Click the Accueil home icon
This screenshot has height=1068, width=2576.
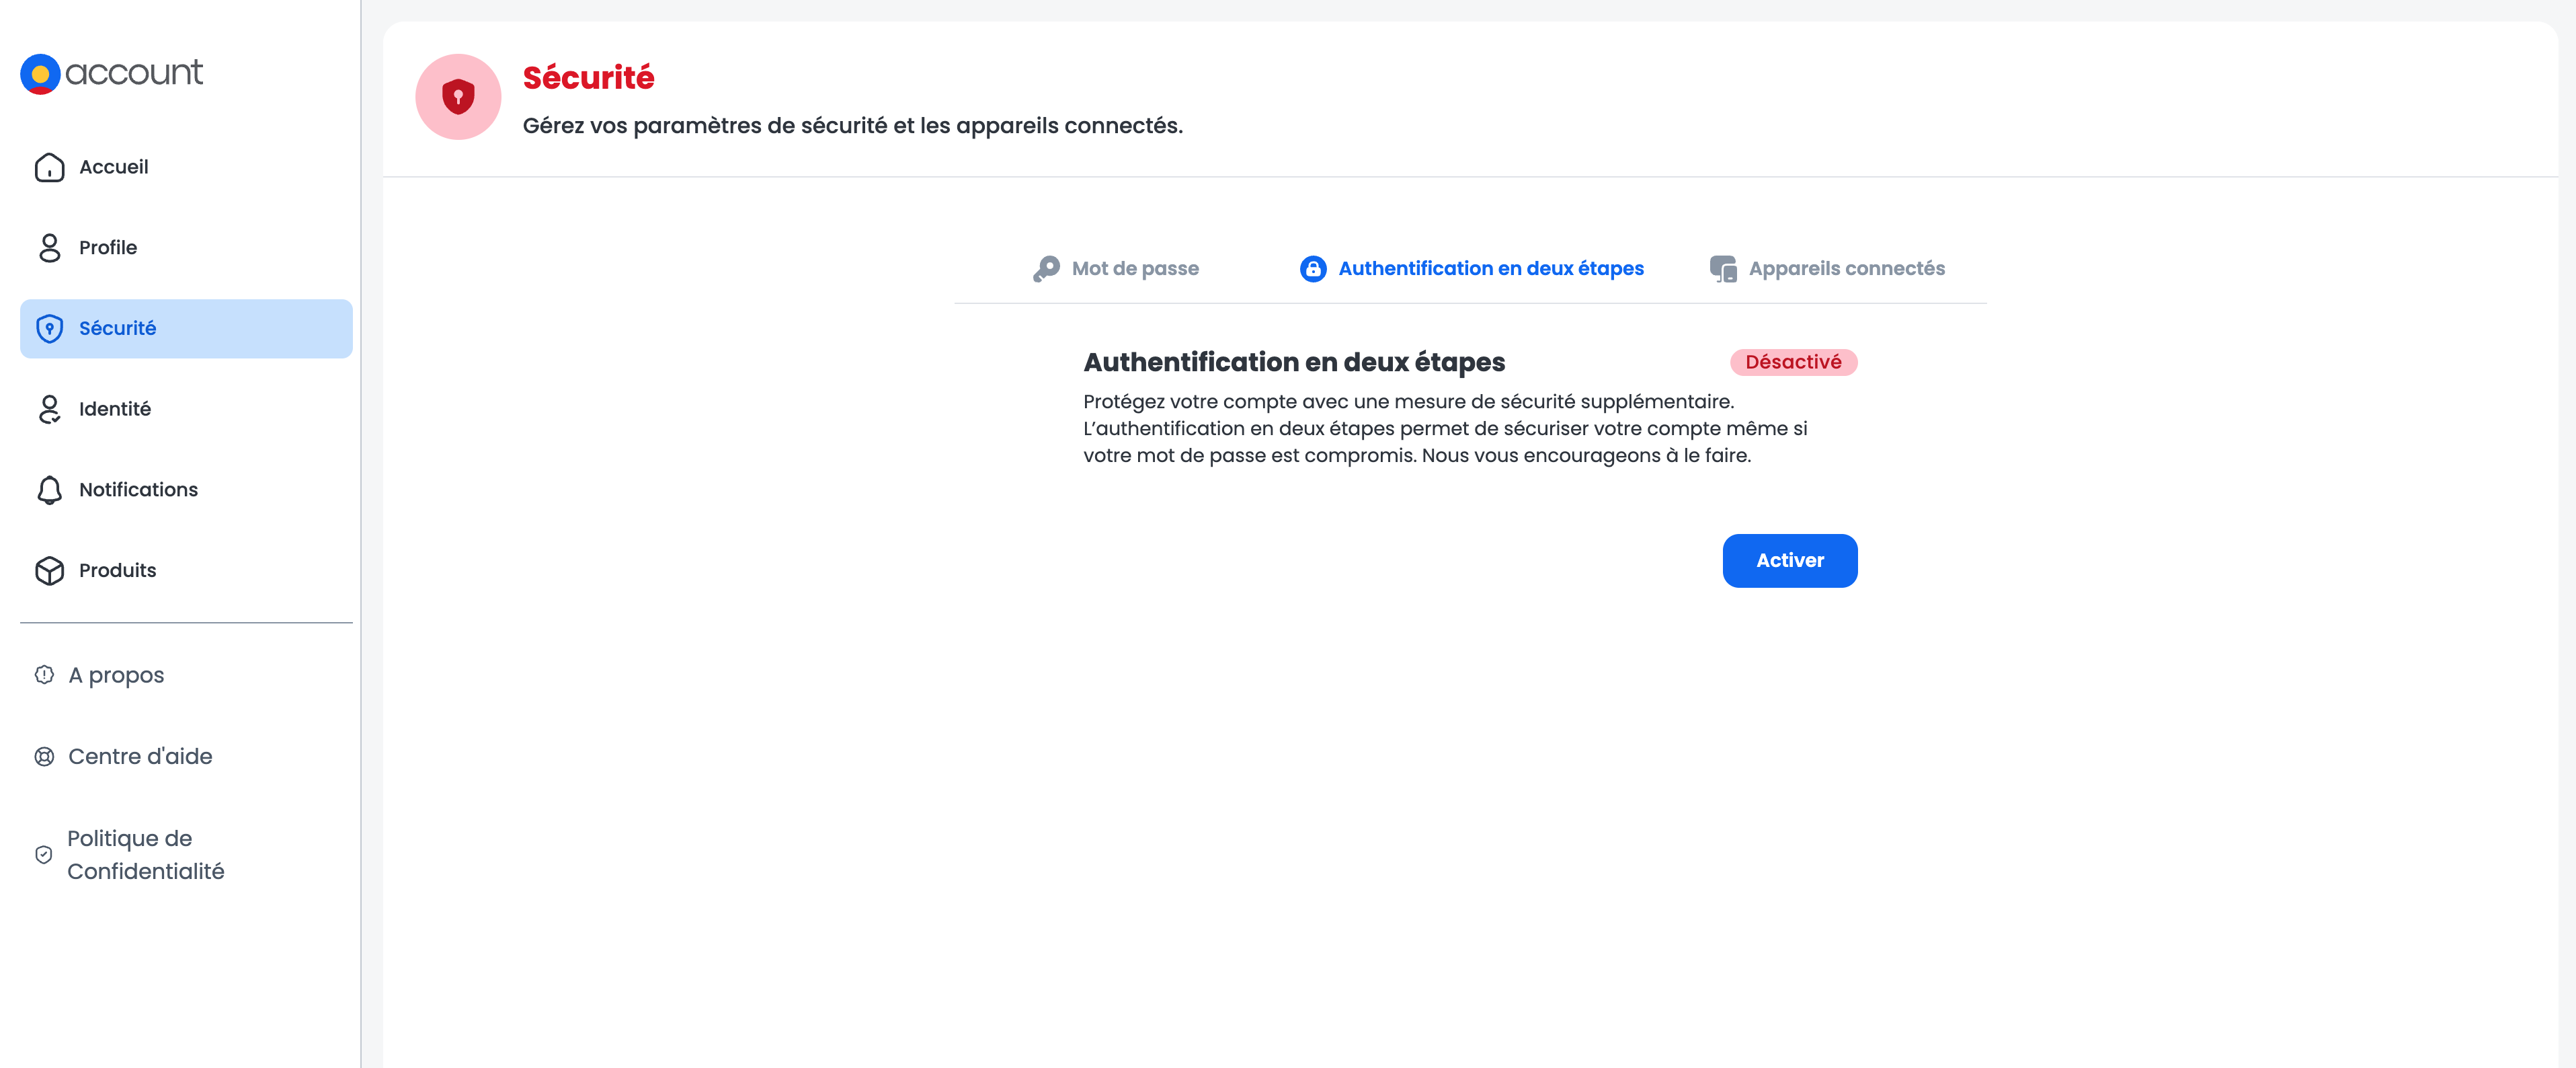49,167
